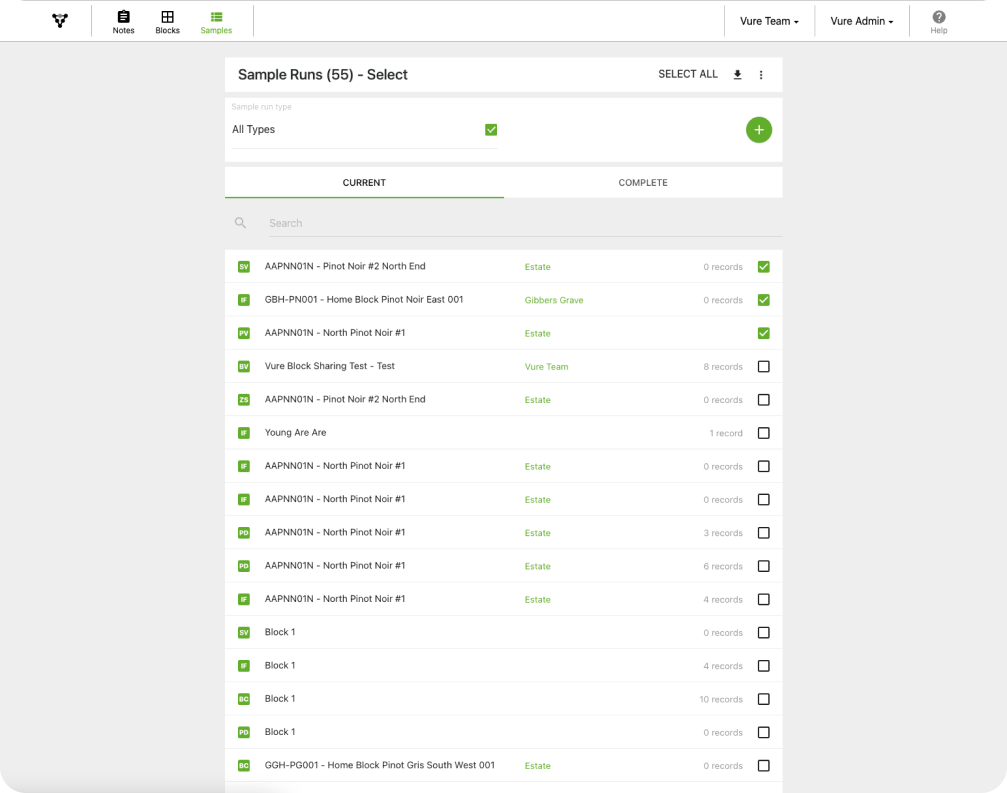Image resolution: width=1007 pixels, height=793 pixels.
Task: Open the Vure Team link in the list
Action: (x=547, y=367)
